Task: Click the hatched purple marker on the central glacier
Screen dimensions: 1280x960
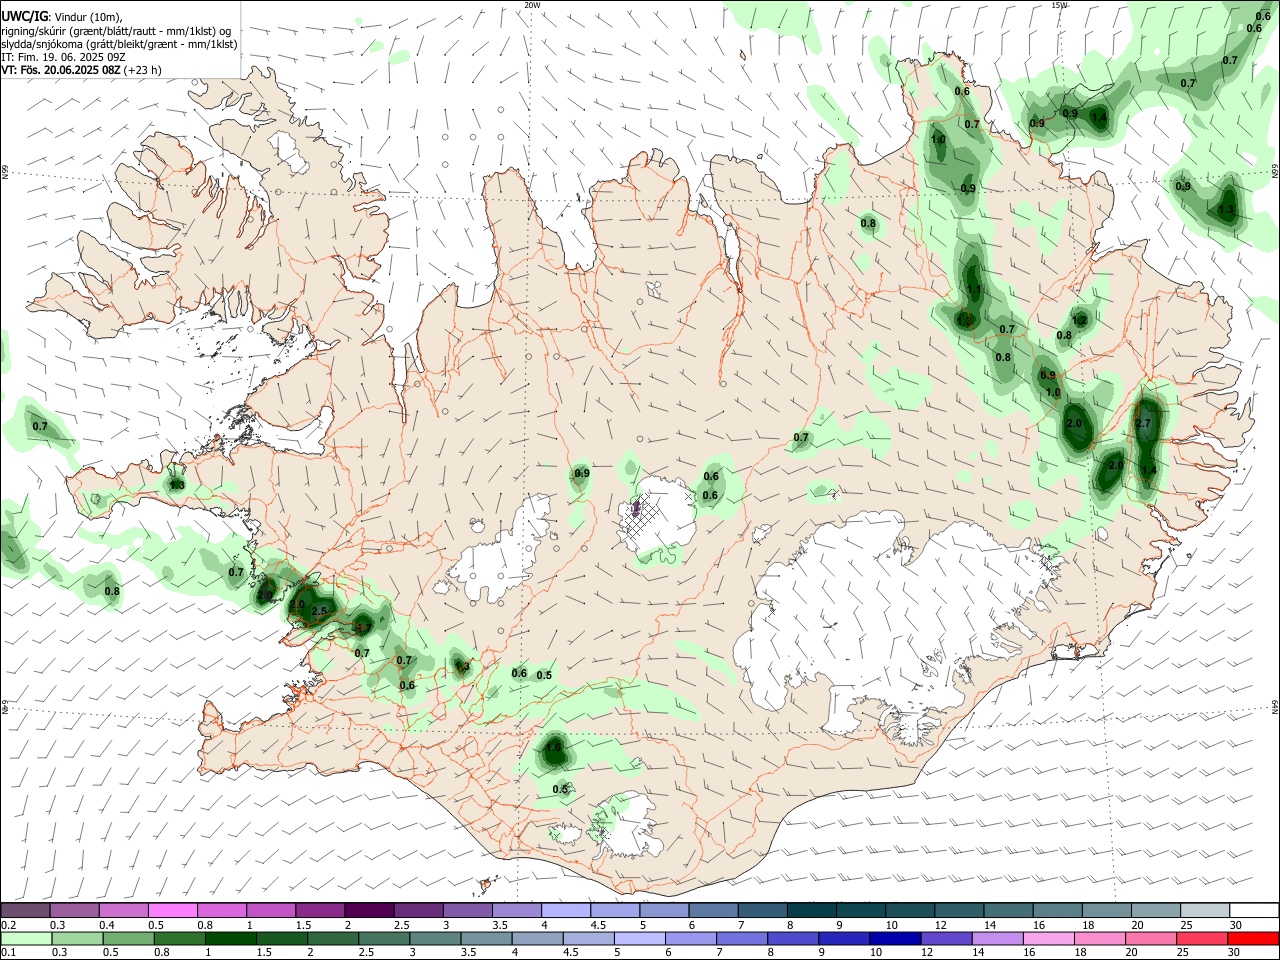Action: 635,510
